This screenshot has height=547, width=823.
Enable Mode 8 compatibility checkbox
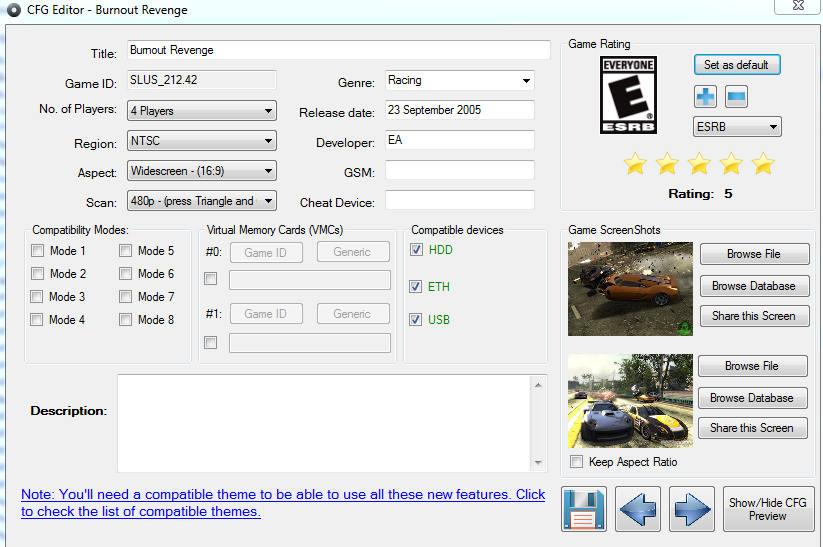125,319
